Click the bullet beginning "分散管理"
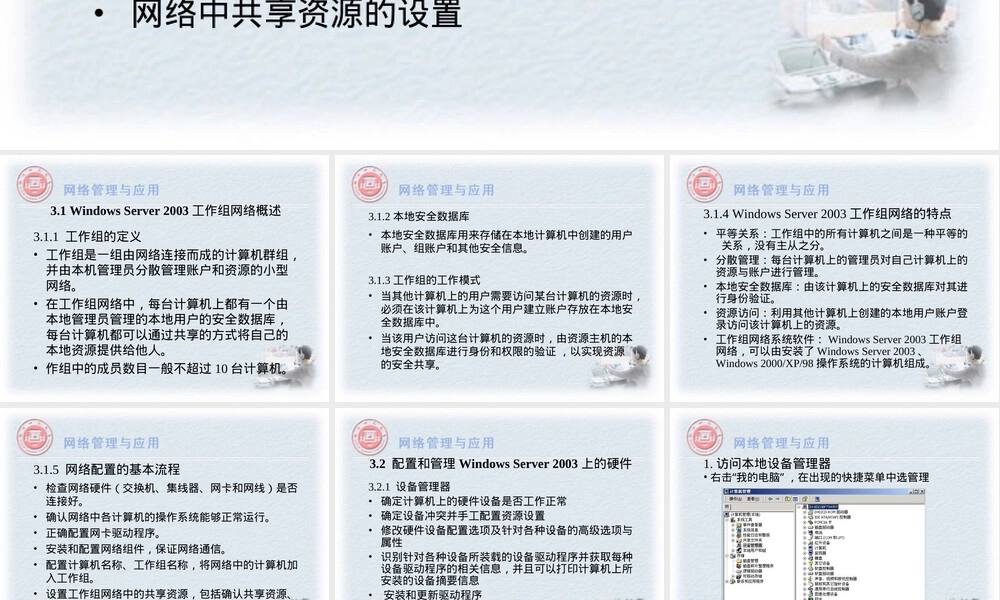 tap(841, 266)
